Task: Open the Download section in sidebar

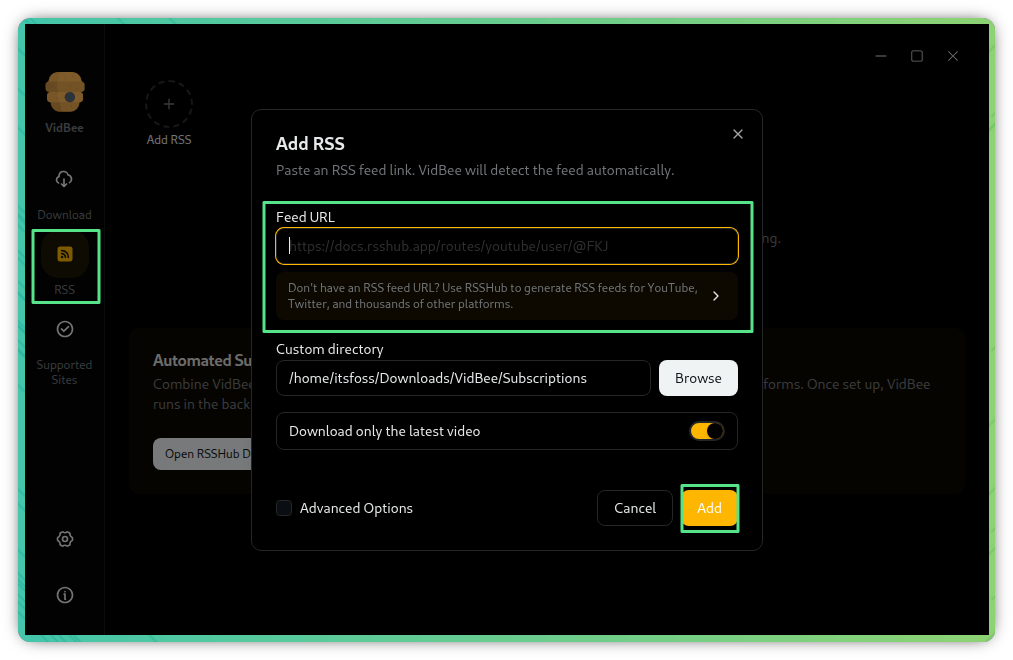Action: [x=64, y=180]
